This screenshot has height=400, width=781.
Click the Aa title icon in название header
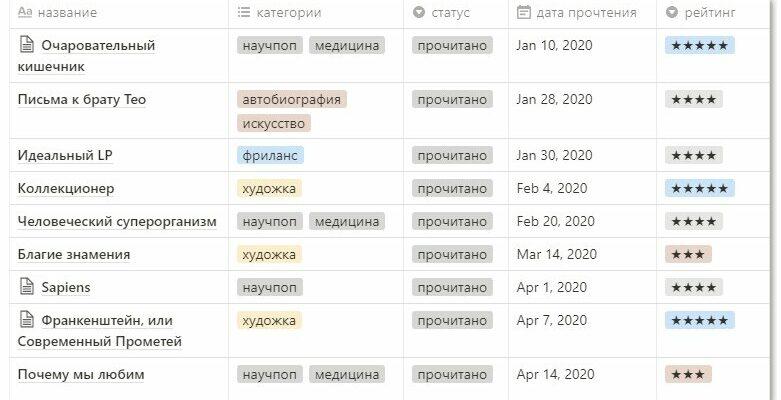click(x=25, y=12)
